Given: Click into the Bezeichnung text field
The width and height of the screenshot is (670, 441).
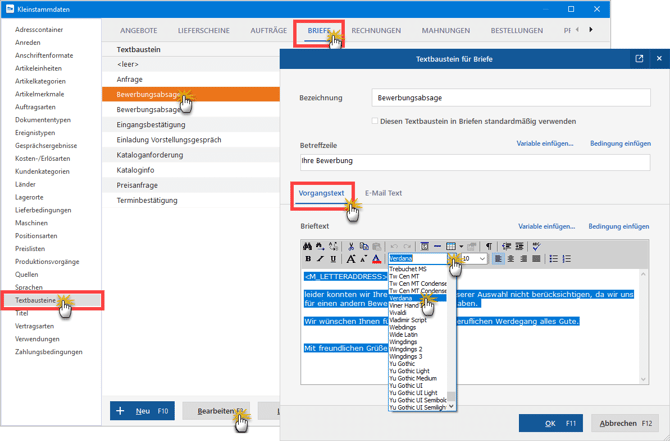Looking at the screenshot, I should click(510, 98).
